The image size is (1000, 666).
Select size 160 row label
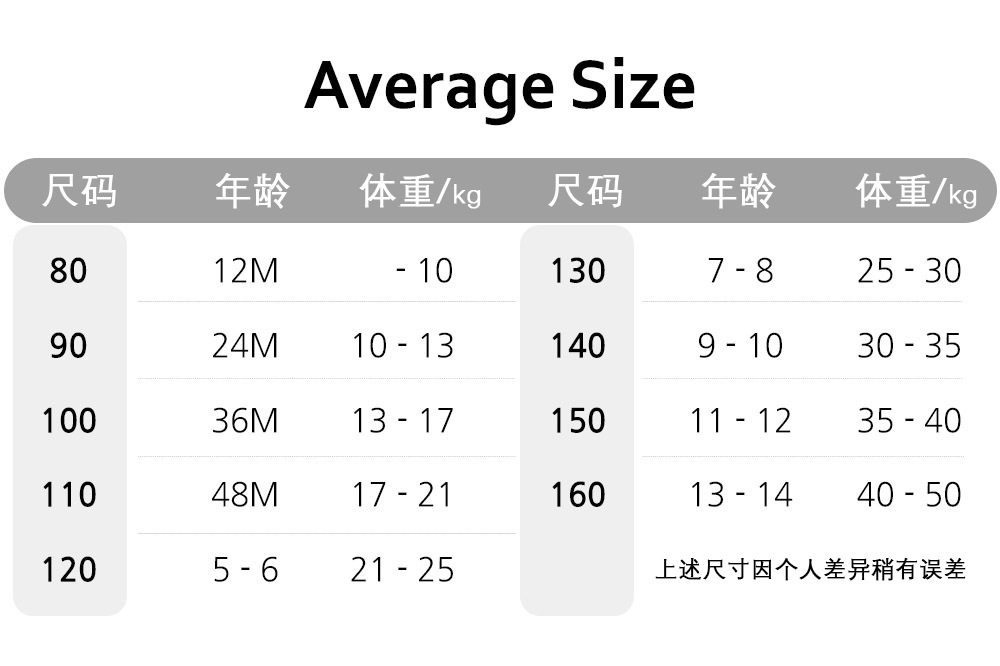(x=578, y=495)
